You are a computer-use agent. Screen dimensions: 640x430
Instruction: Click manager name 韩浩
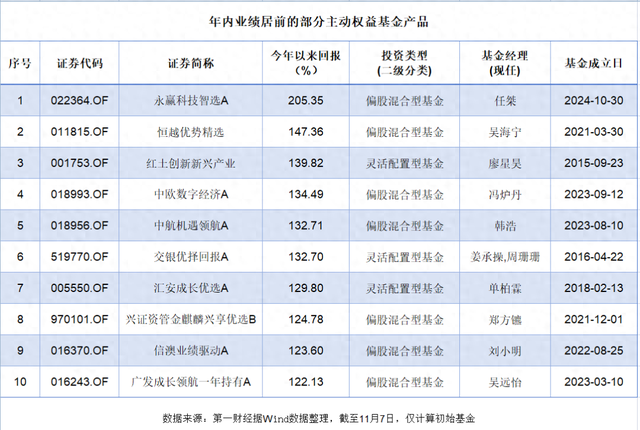[505, 226]
